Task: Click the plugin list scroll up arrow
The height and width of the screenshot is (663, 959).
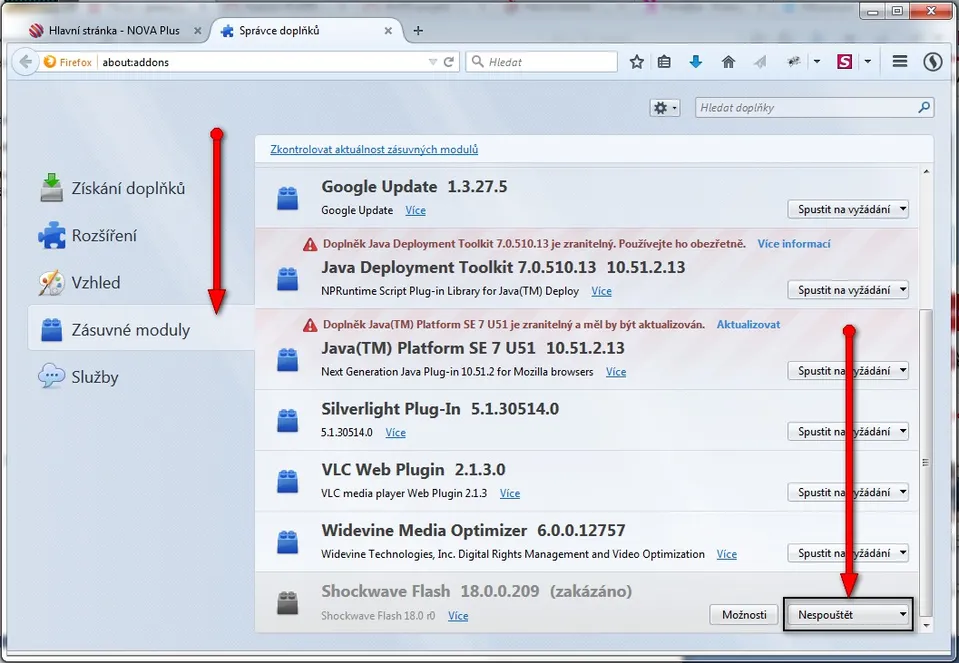Action: [x=926, y=172]
